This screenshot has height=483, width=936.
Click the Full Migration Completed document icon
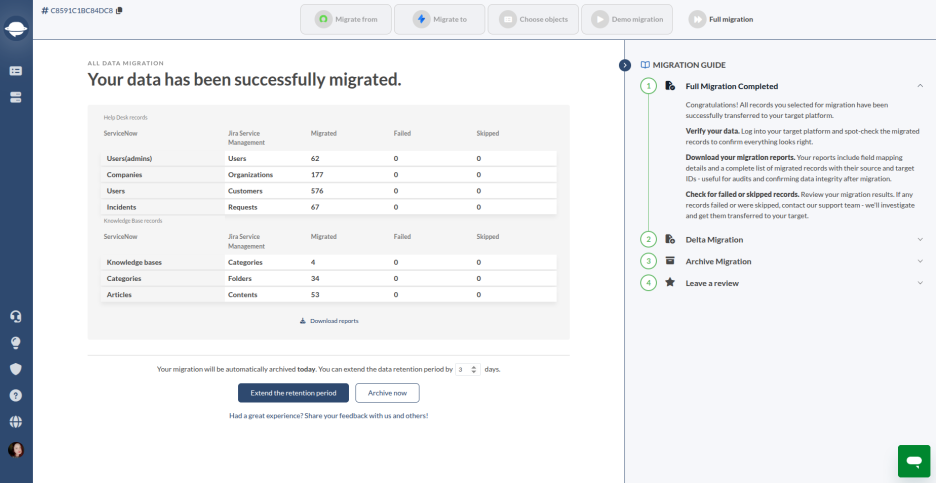[670, 86]
